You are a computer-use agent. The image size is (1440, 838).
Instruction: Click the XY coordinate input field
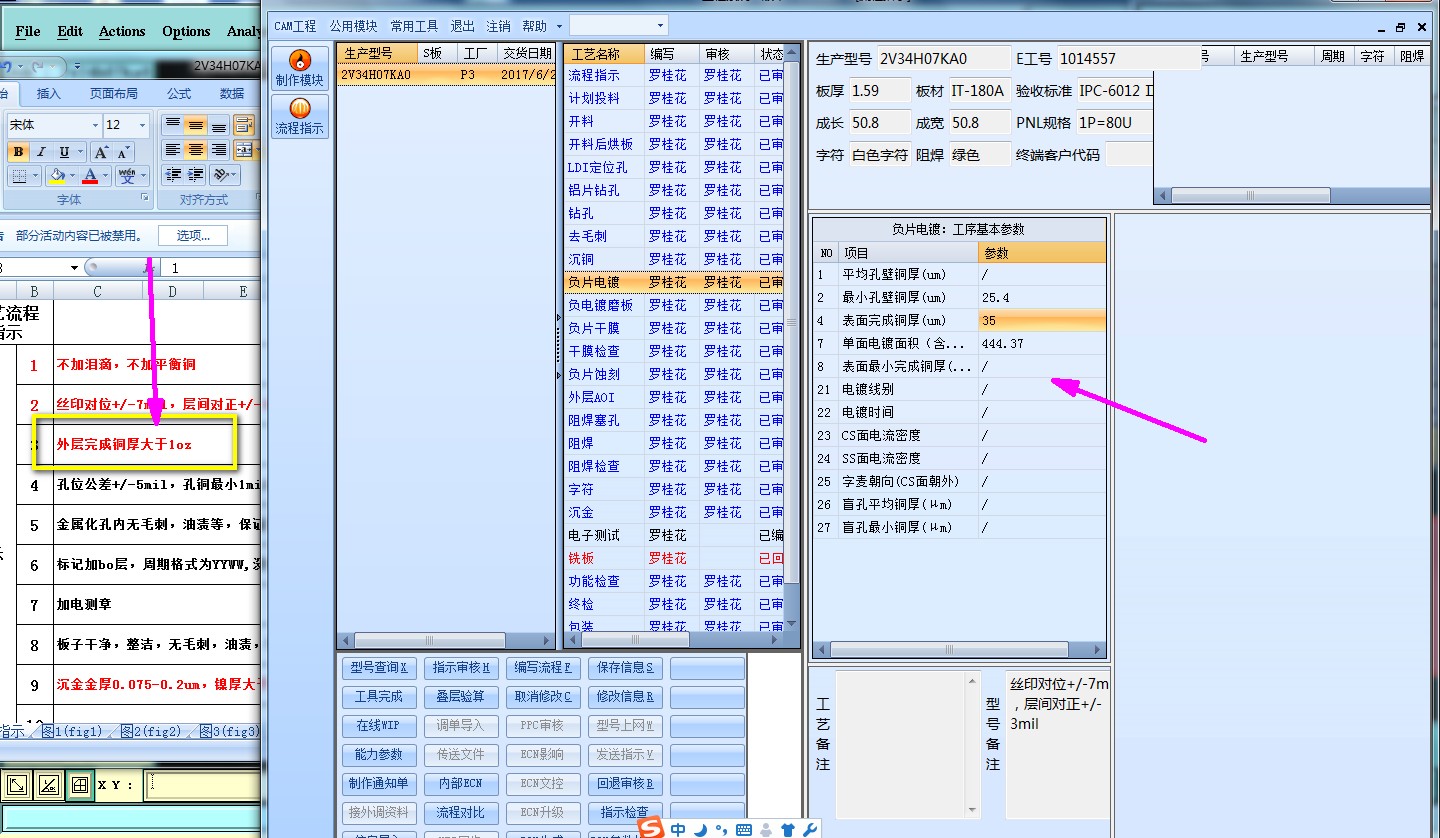(x=204, y=786)
